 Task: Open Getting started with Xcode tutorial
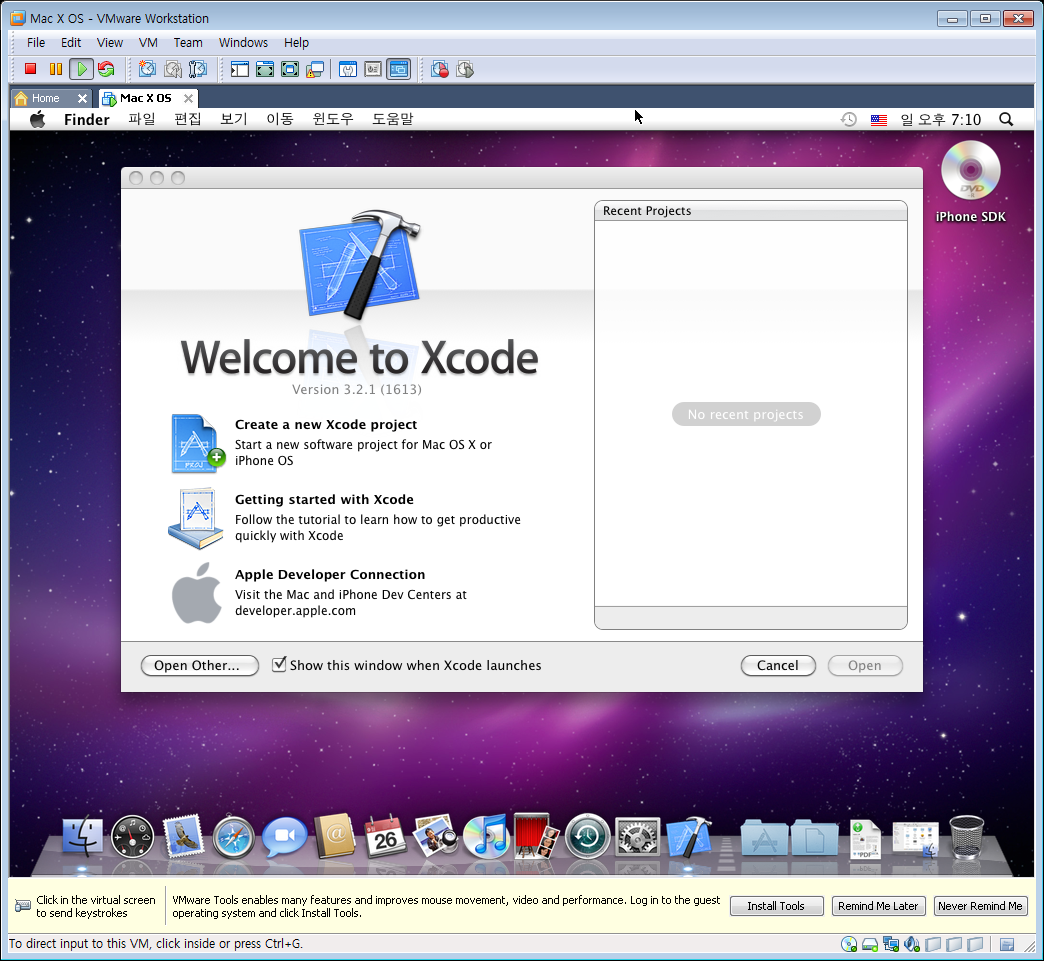pyautogui.click(x=324, y=499)
